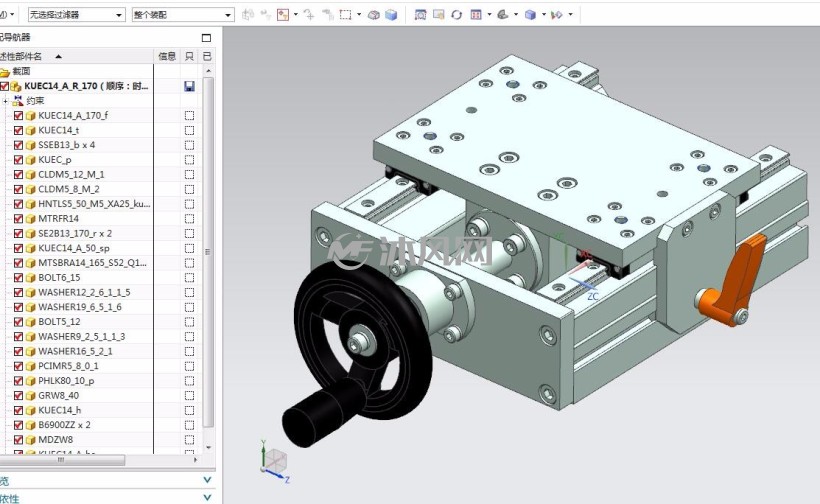Open the 整个装配 scope dropdown
The image size is (820, 504).
click(x=227, y=15)
